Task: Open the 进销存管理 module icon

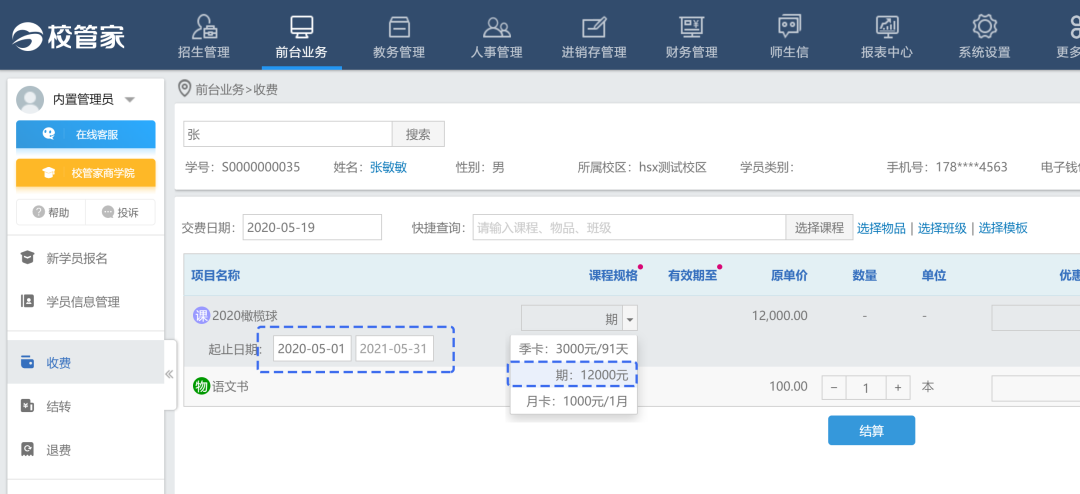Action: (594, 27)
